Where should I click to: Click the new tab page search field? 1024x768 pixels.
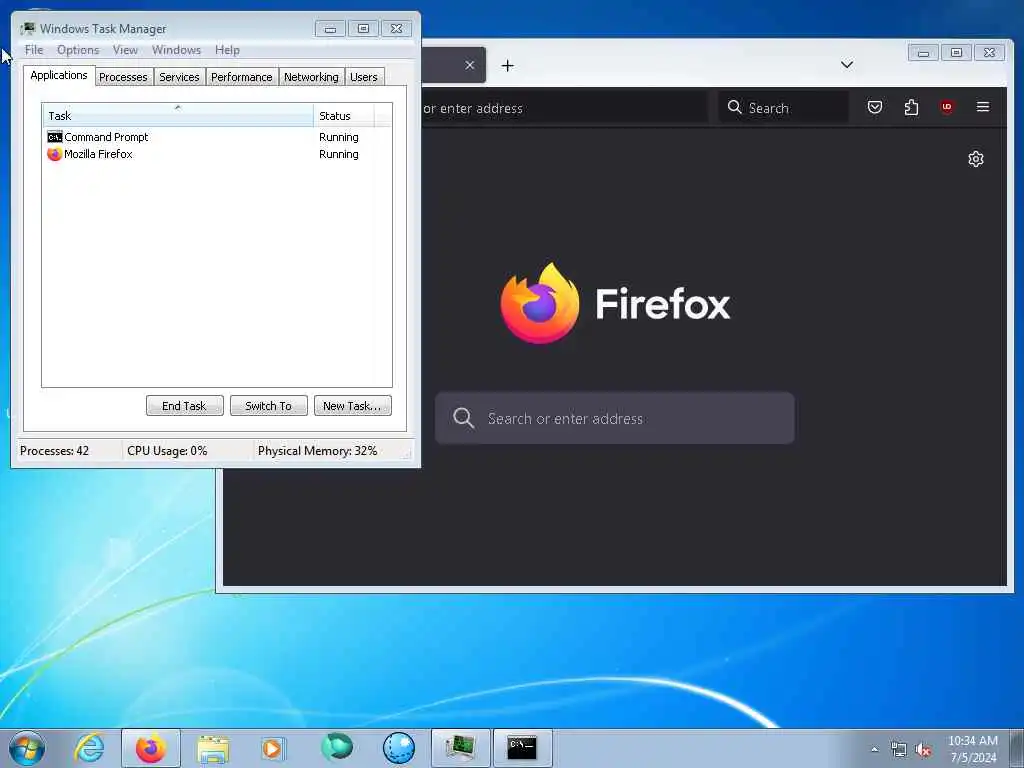point(615,418)
